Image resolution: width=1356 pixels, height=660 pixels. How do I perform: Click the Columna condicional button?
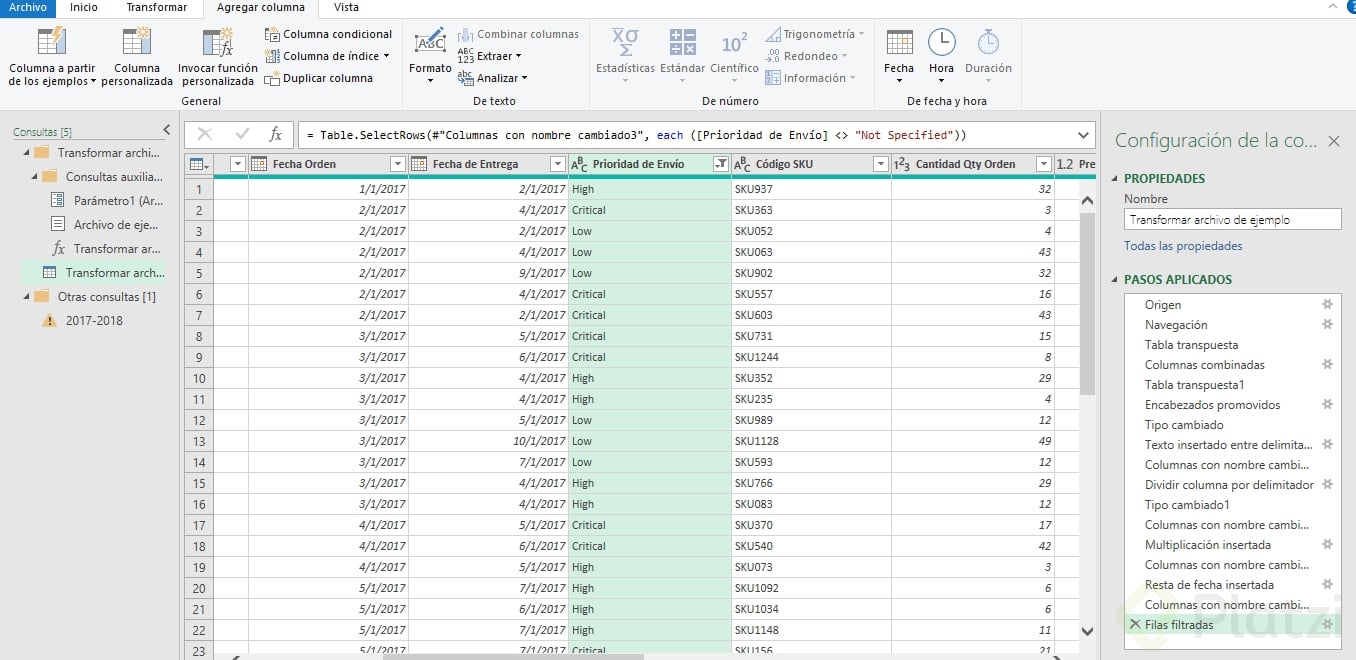pos(329,34)
